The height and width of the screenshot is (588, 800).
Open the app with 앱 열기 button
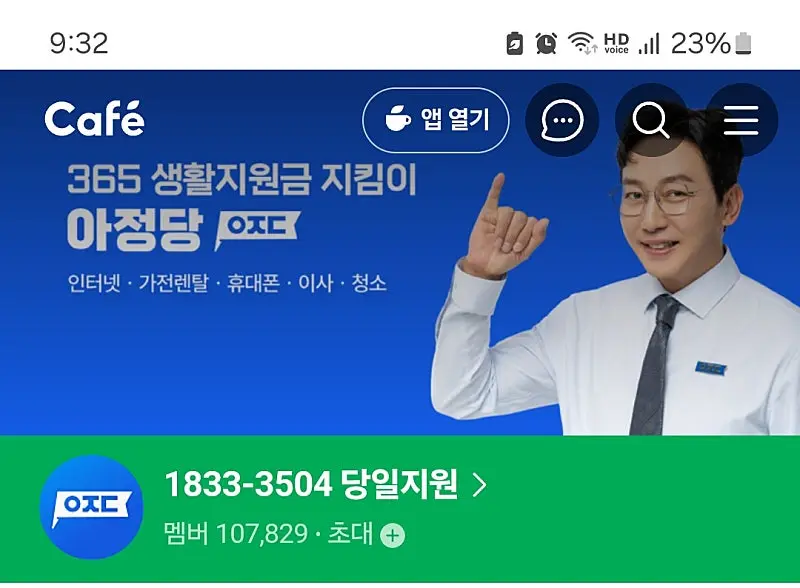[x=436, y=120]
